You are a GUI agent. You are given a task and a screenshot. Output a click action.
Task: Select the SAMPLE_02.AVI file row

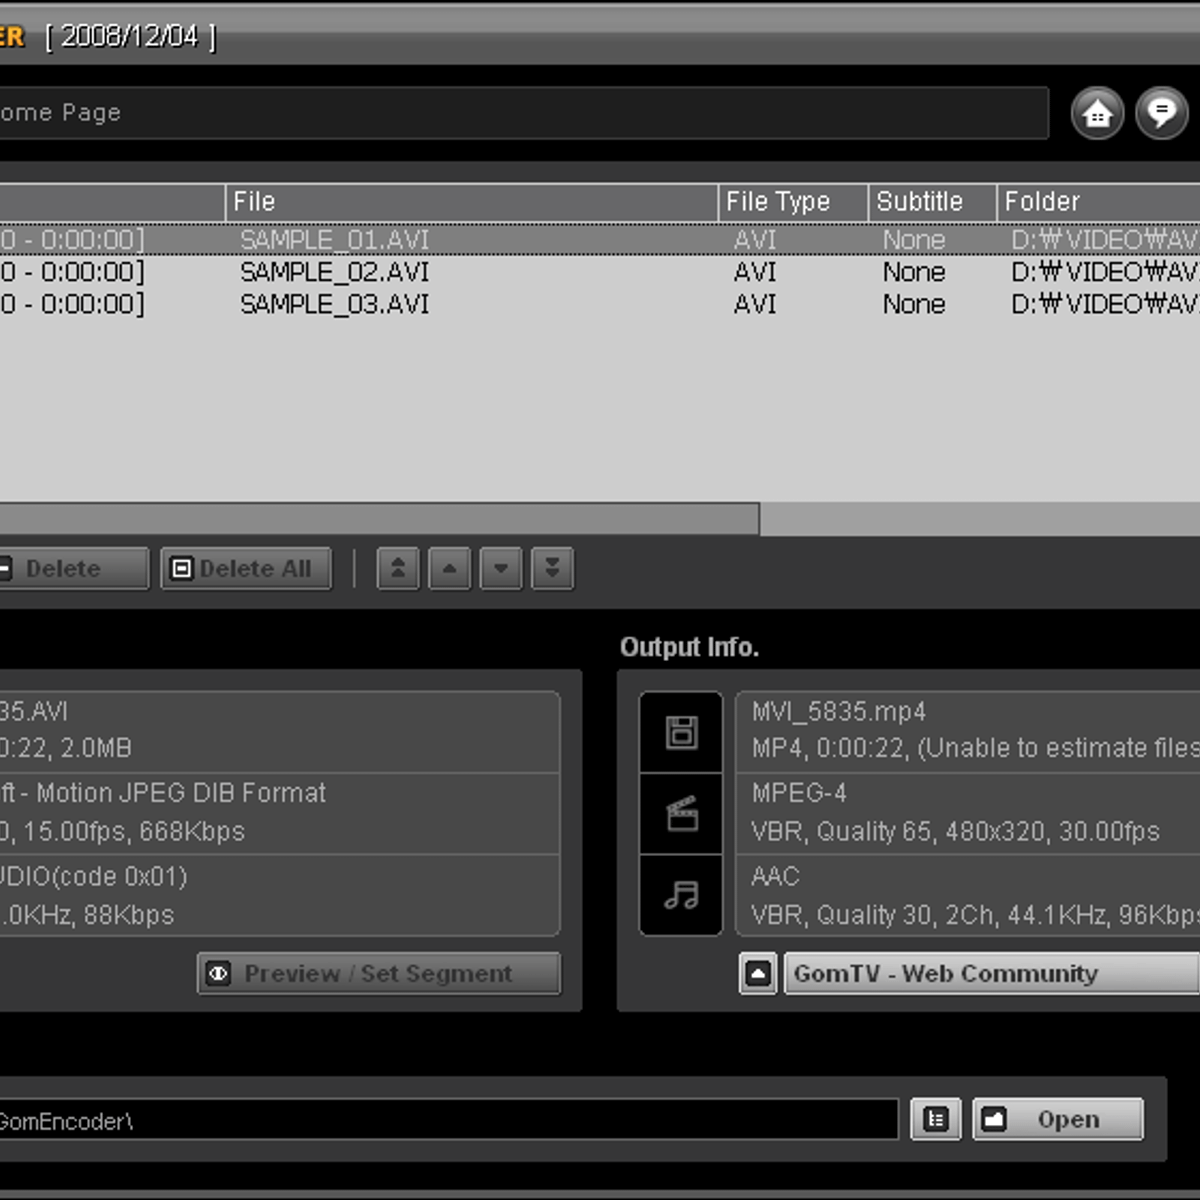[x=335, y=272]
